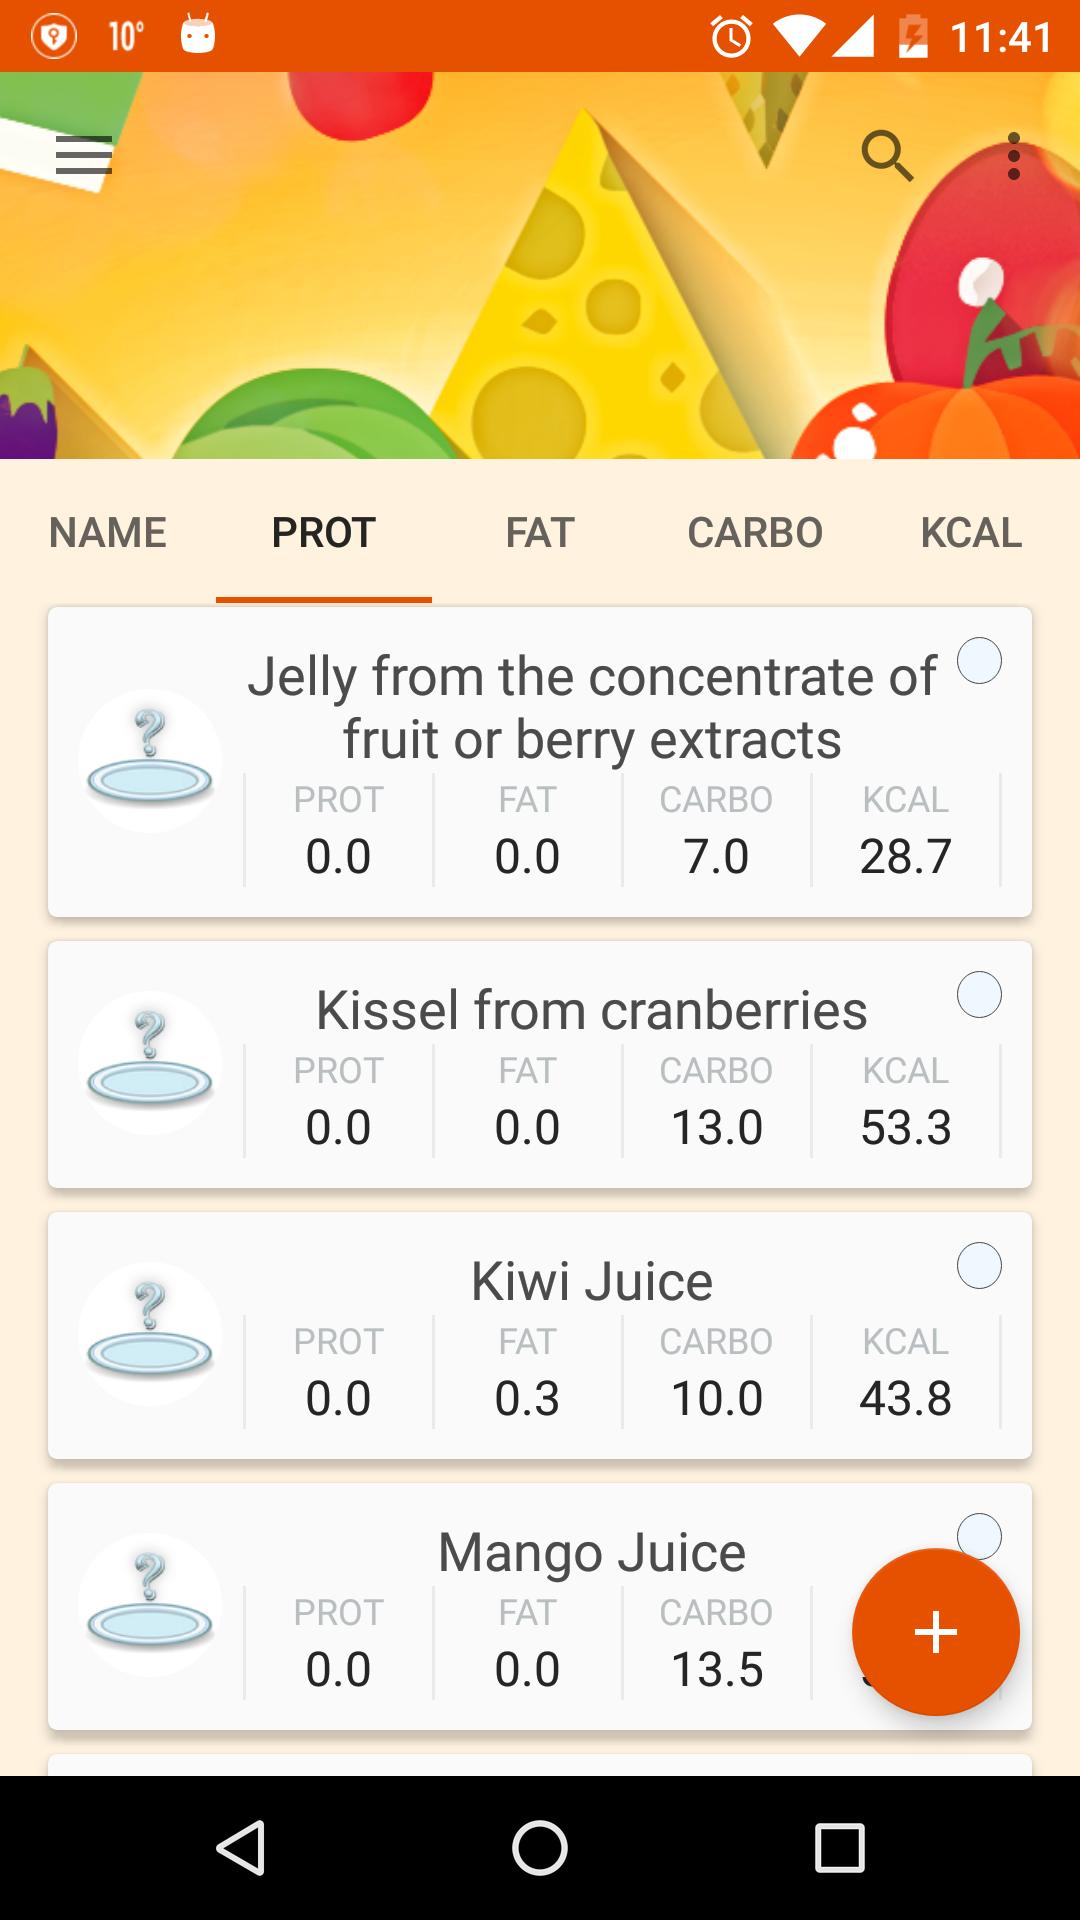
Task: Tap the plate icon beside the Jelly item
Action: [150, 760]
